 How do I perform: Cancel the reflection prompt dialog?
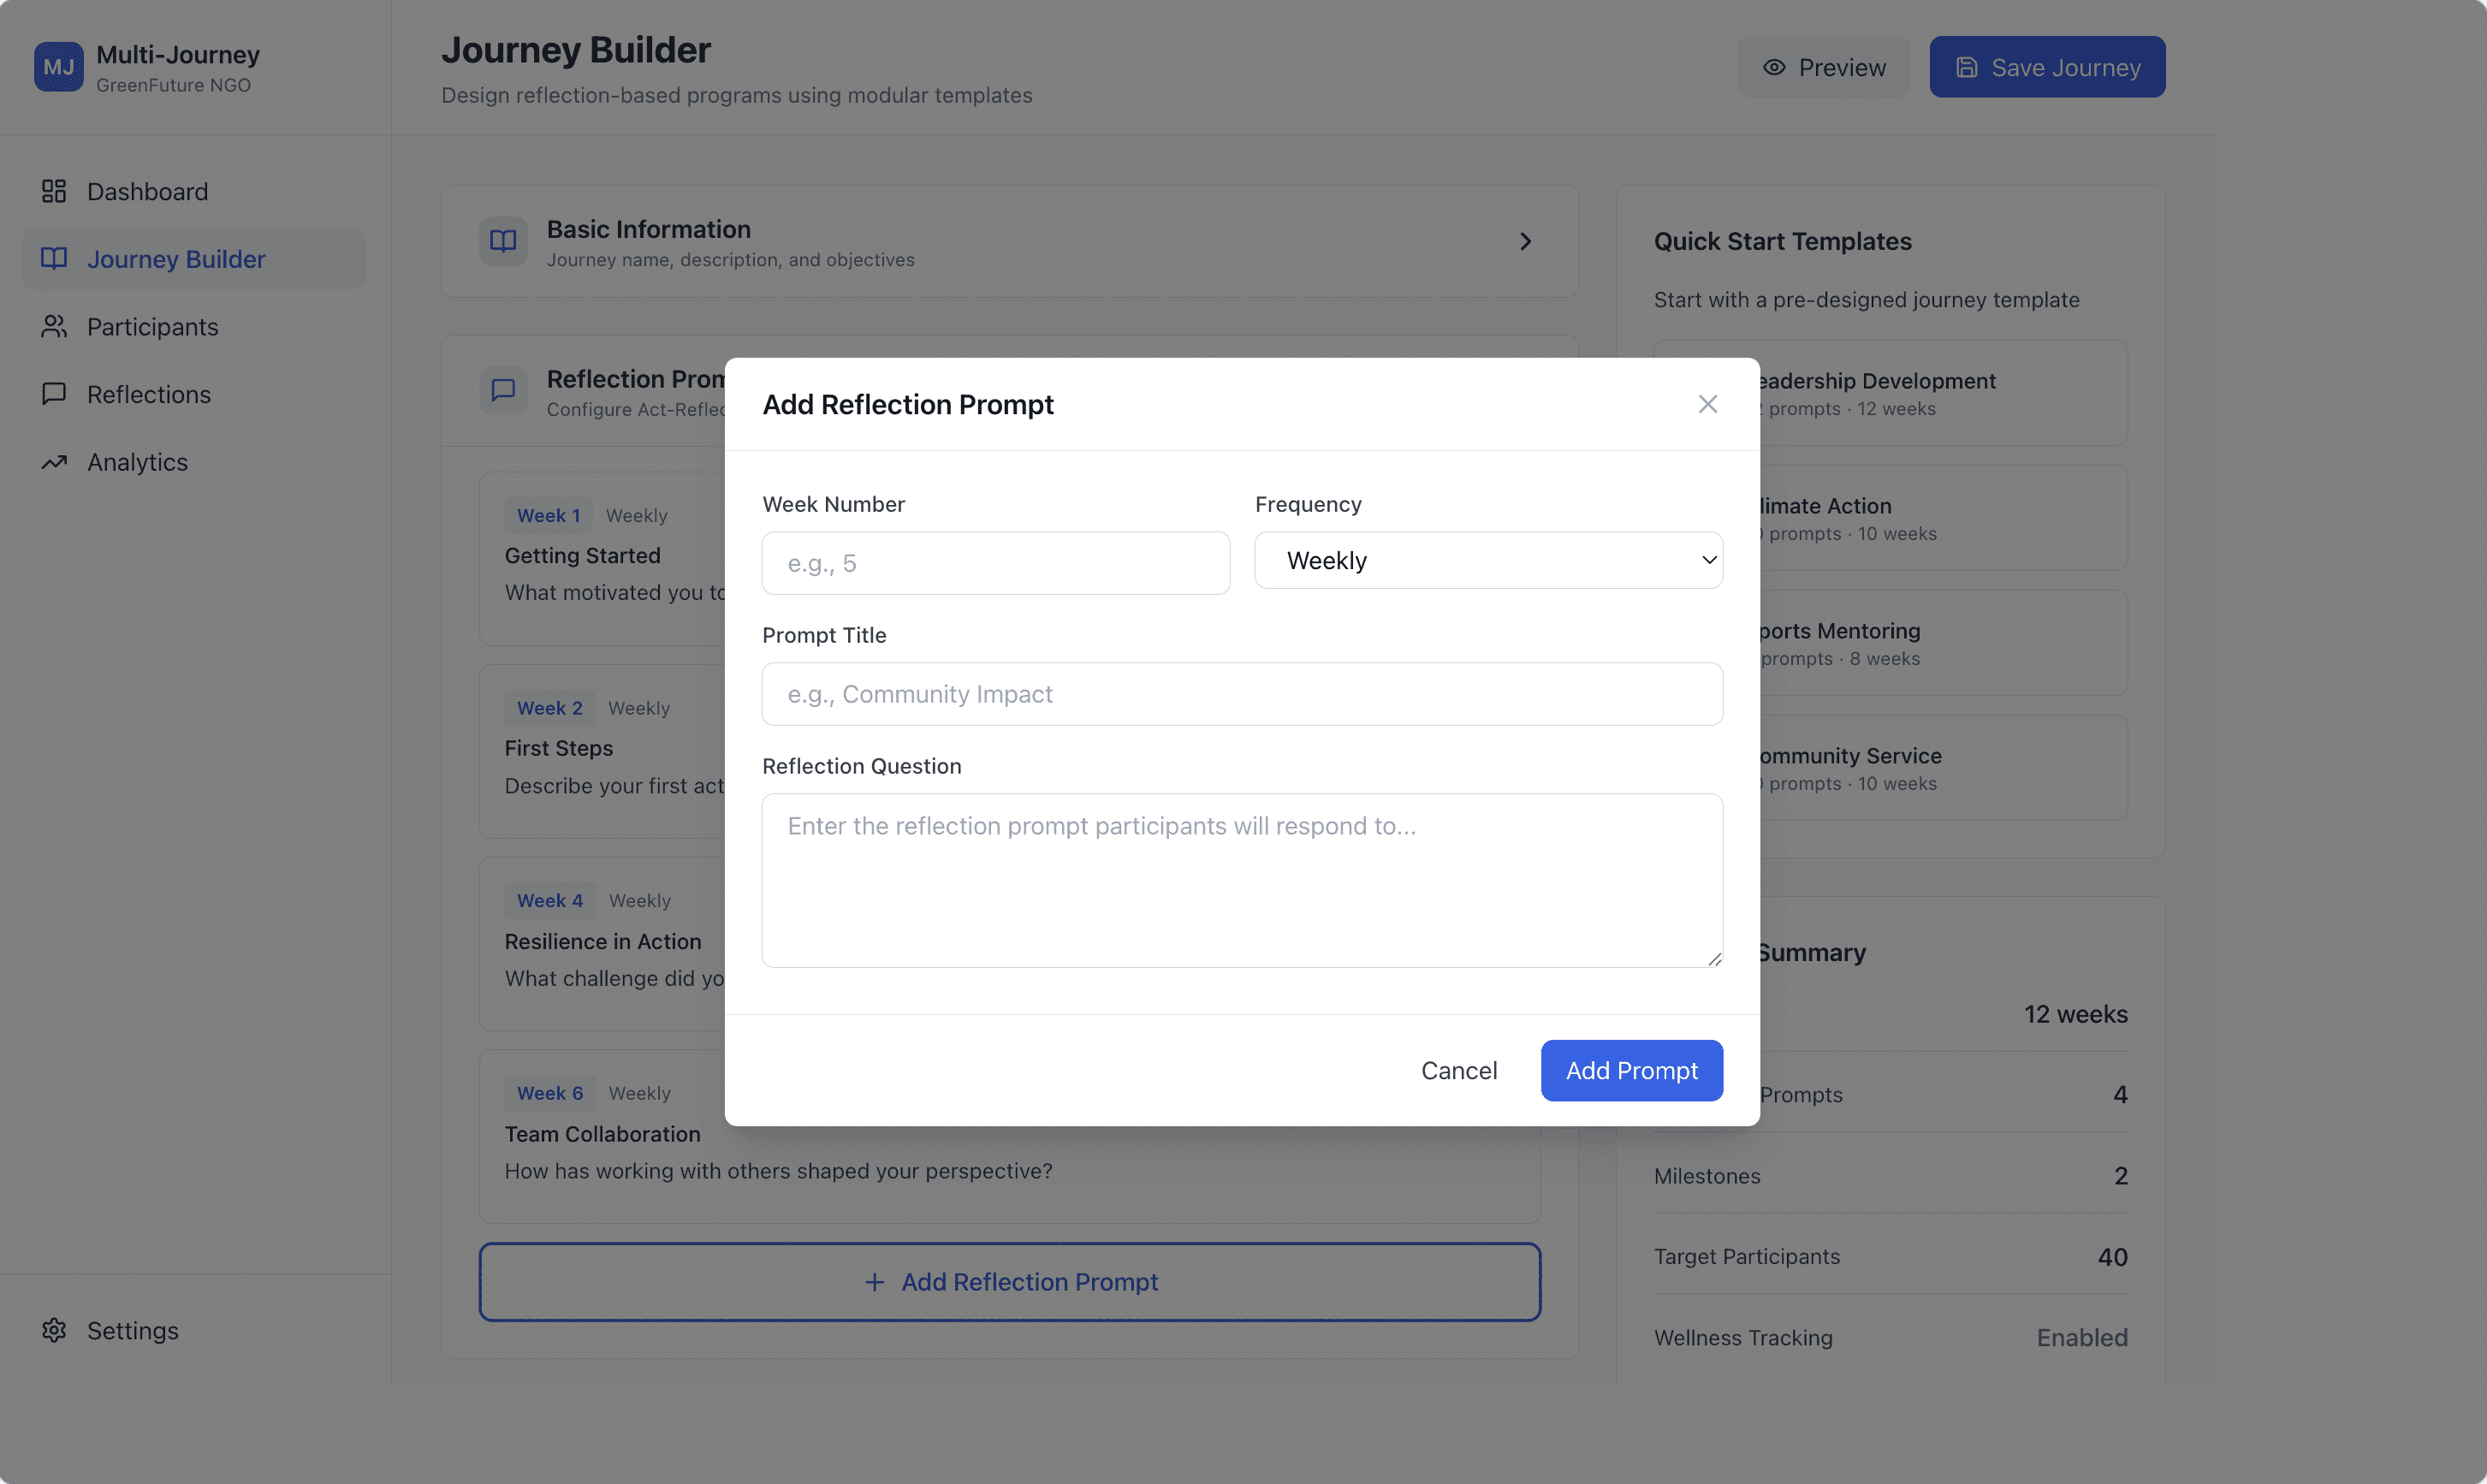coord(1458,1070)
